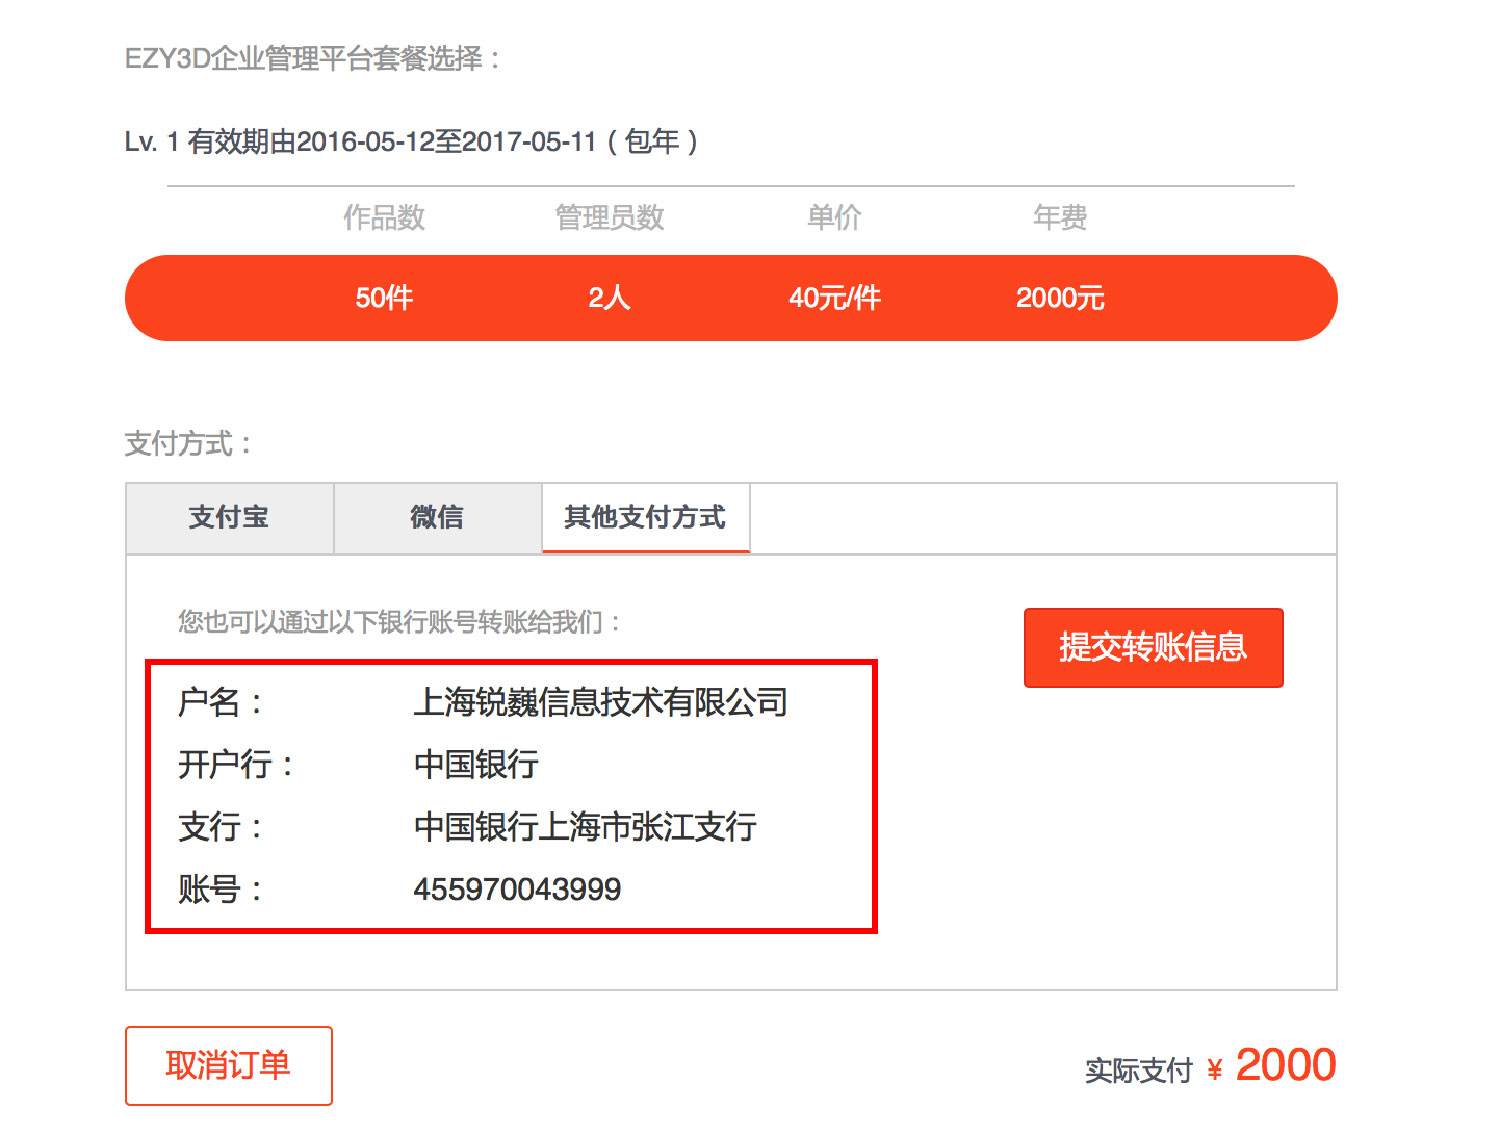Click the 作品数 column header
Image resolution: width=1500 pixels, height=1134 pixels.
tap(384, 217)
